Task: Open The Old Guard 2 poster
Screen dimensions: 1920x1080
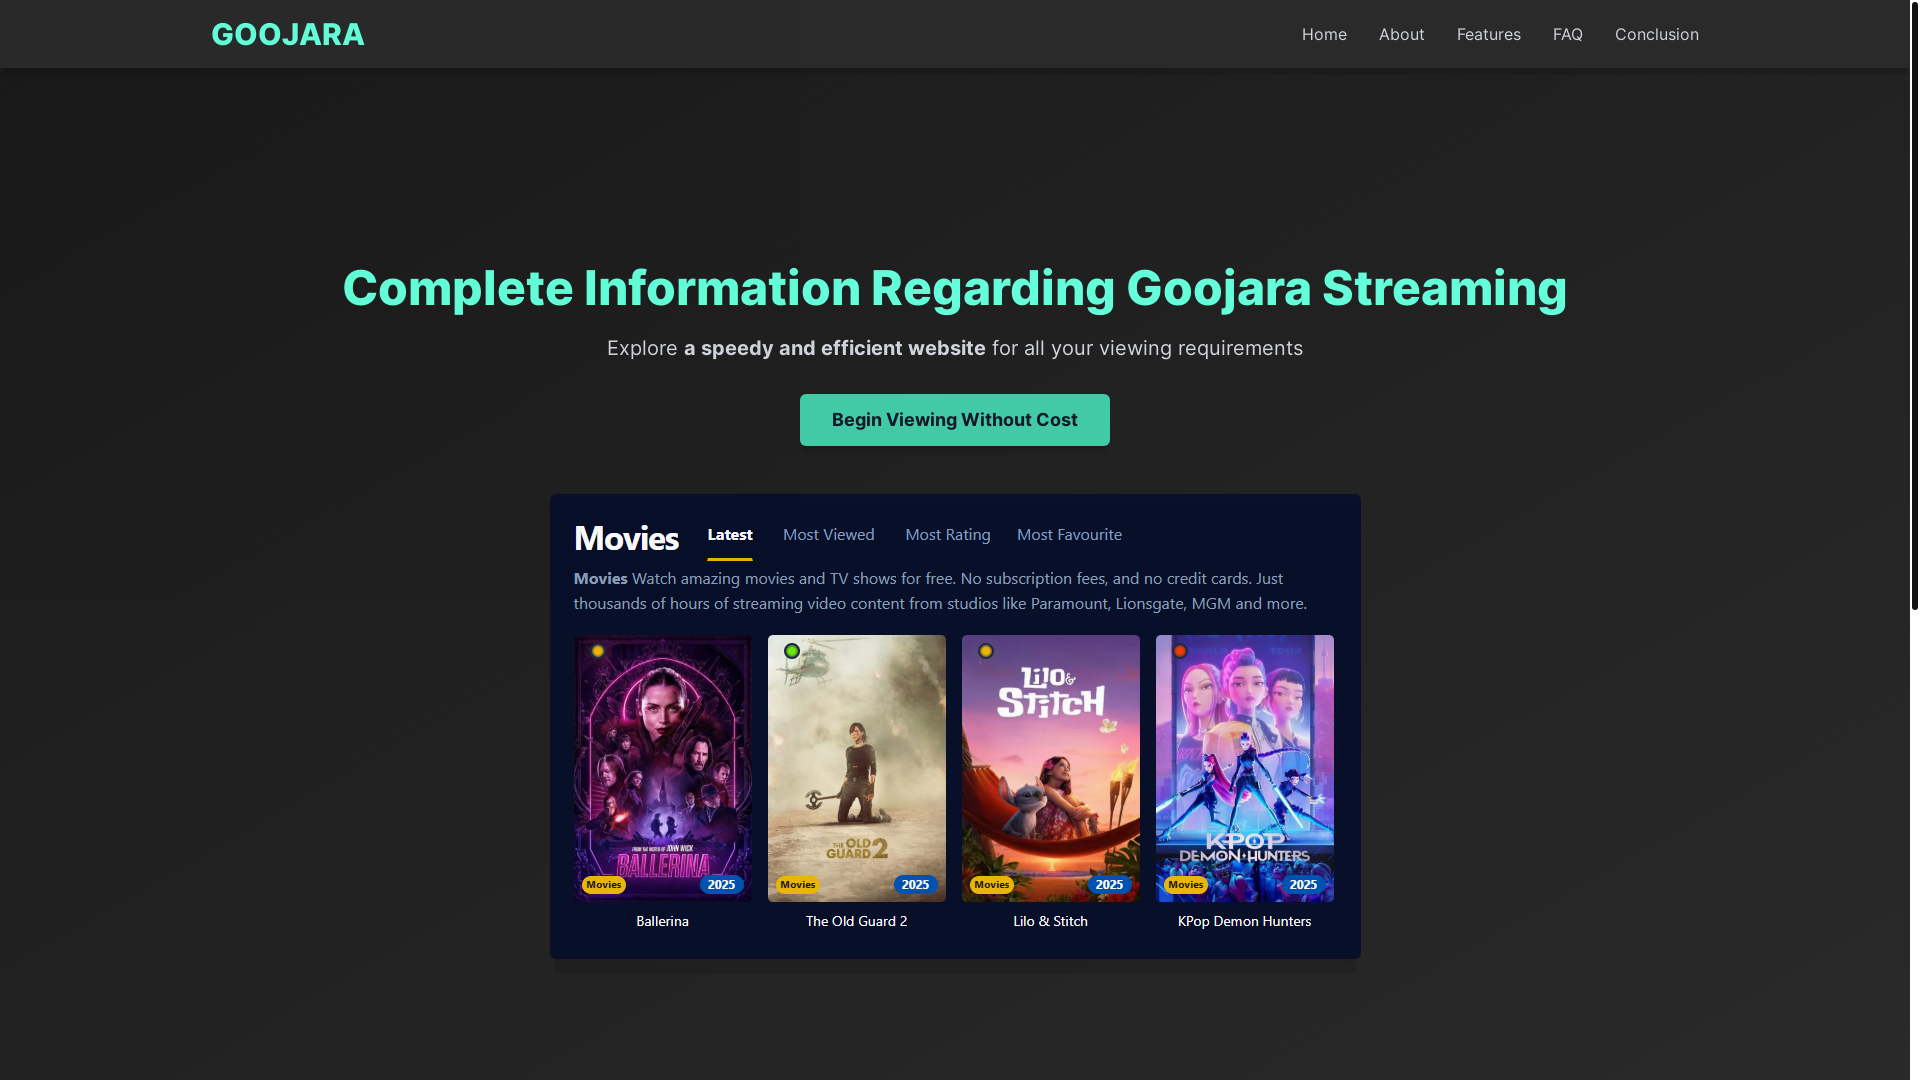Action: click(x=857, y=768)
